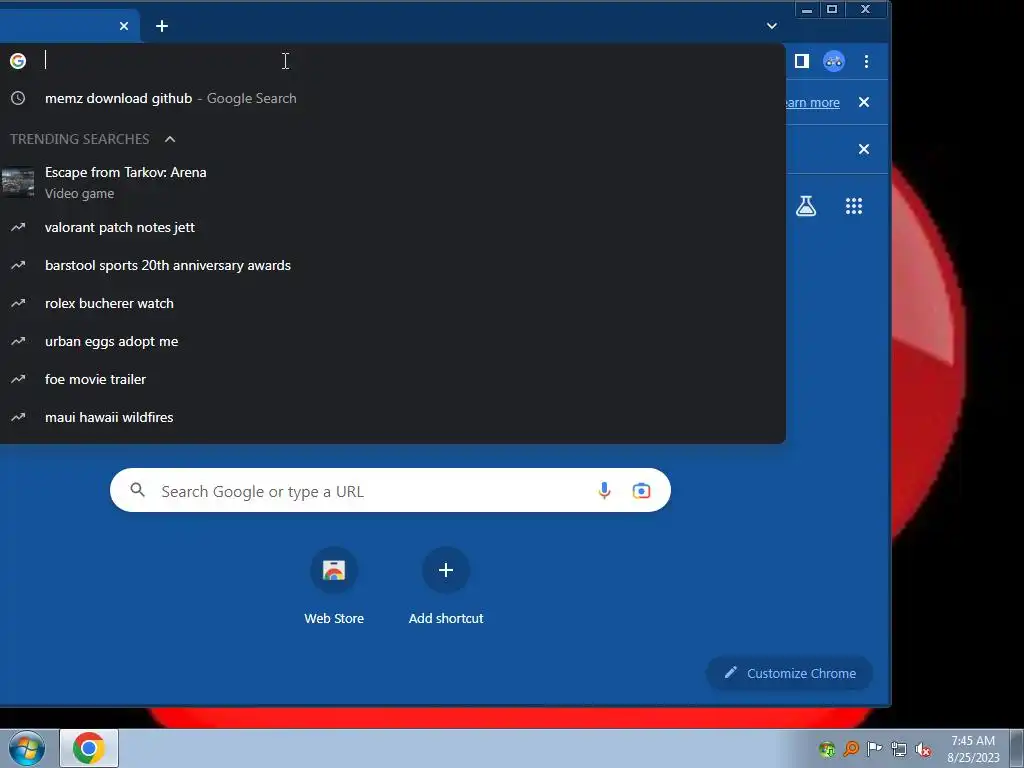Screen dimensions: 1024x768
Task: Click the trend arrow next to foe movie trailer
Action: pos(18,379)
